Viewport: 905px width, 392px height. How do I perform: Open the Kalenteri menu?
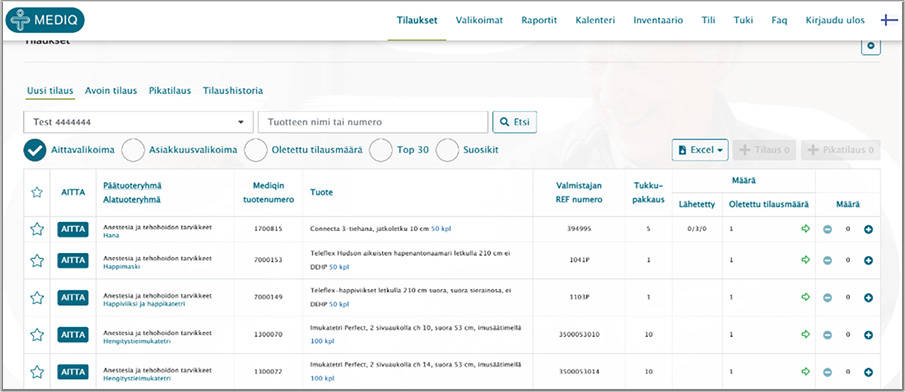595,20
